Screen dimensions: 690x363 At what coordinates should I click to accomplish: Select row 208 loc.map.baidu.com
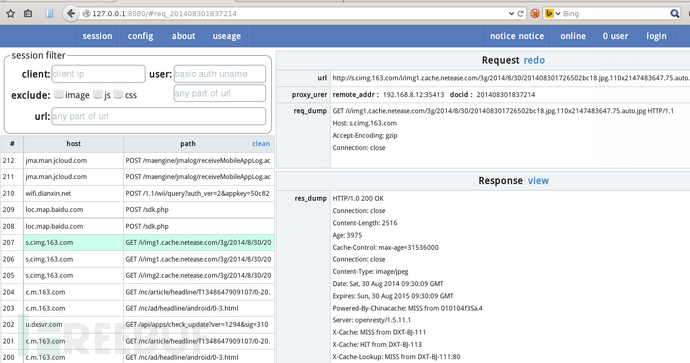(x=137, y=226)
